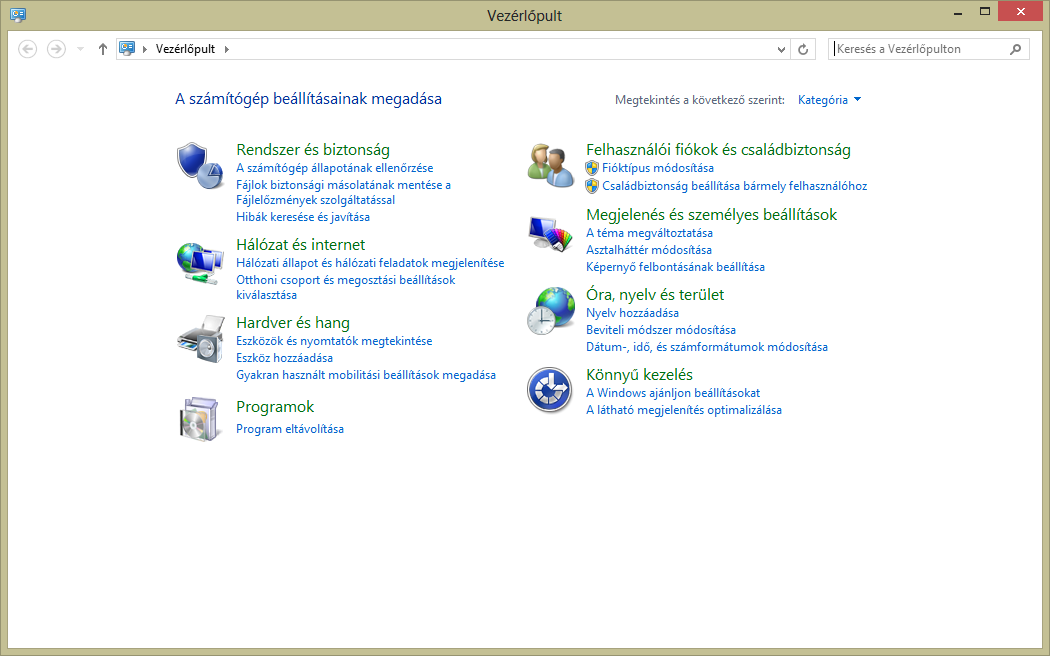The width and height of the screenshot is (1050, 656).
Task: Open Eszközök és nyomtatók megtekintése
Action: (x=334, y=341)
